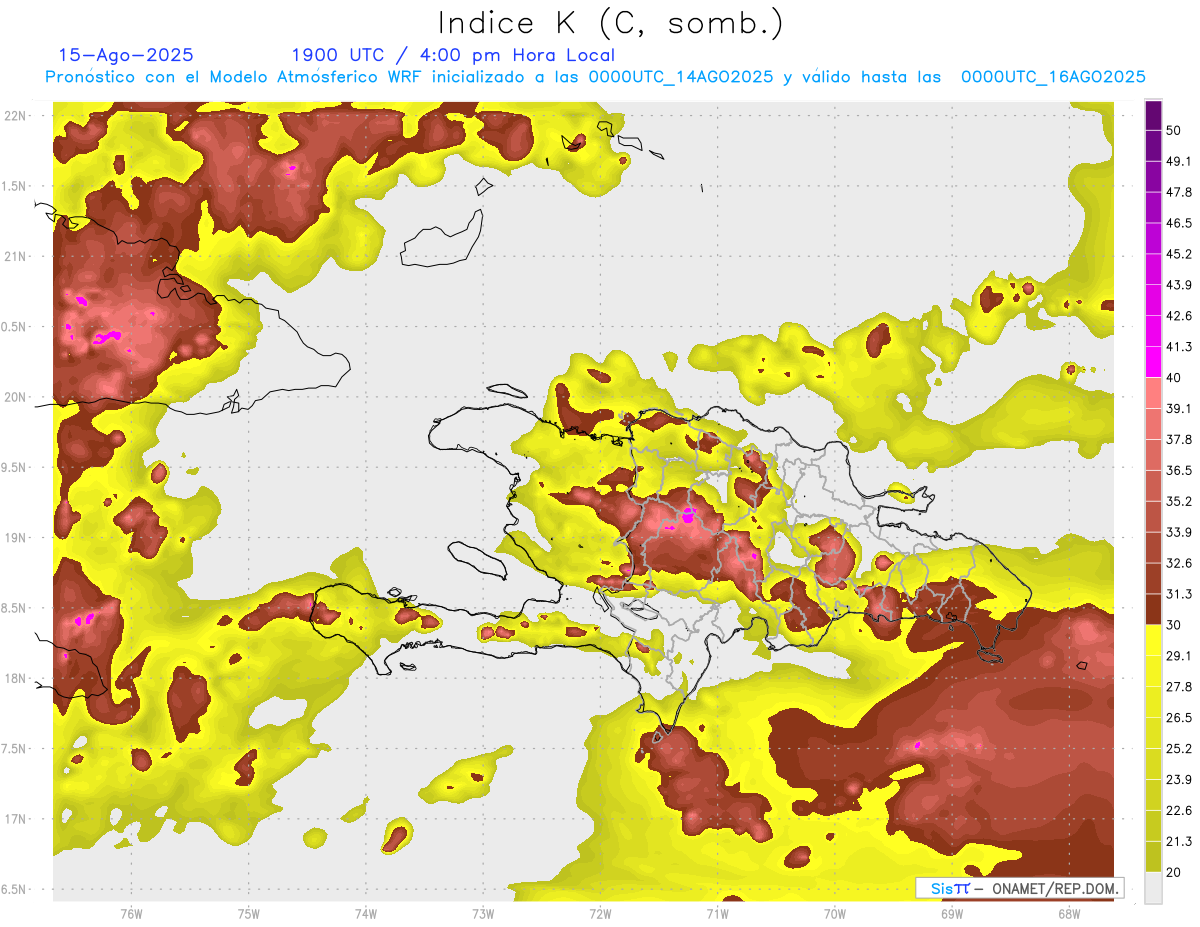Click the '1900 UTC / 4:00 pm Hora Local' text
The width and height of the screenshot is (1200, 927).
click(452, 55)
